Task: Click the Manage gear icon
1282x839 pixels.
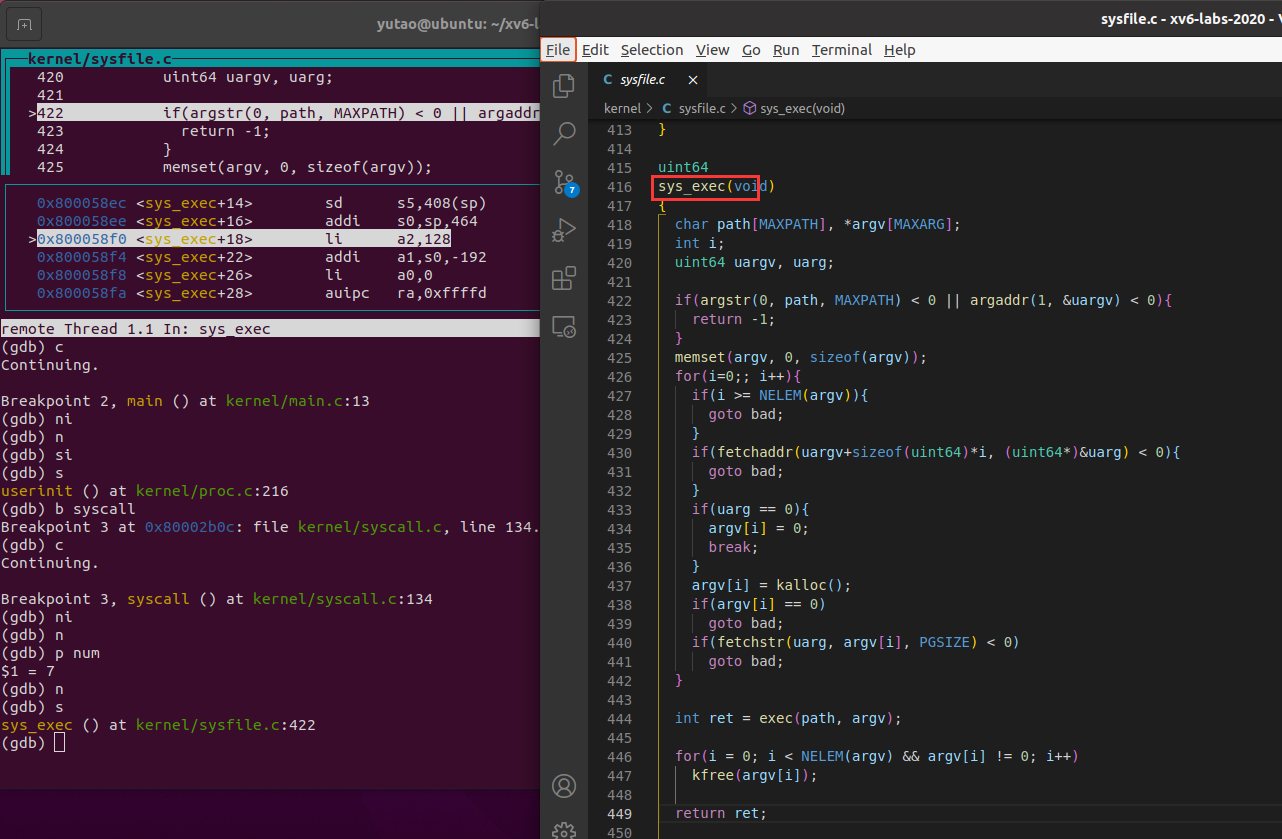Action: click(564, 829)
